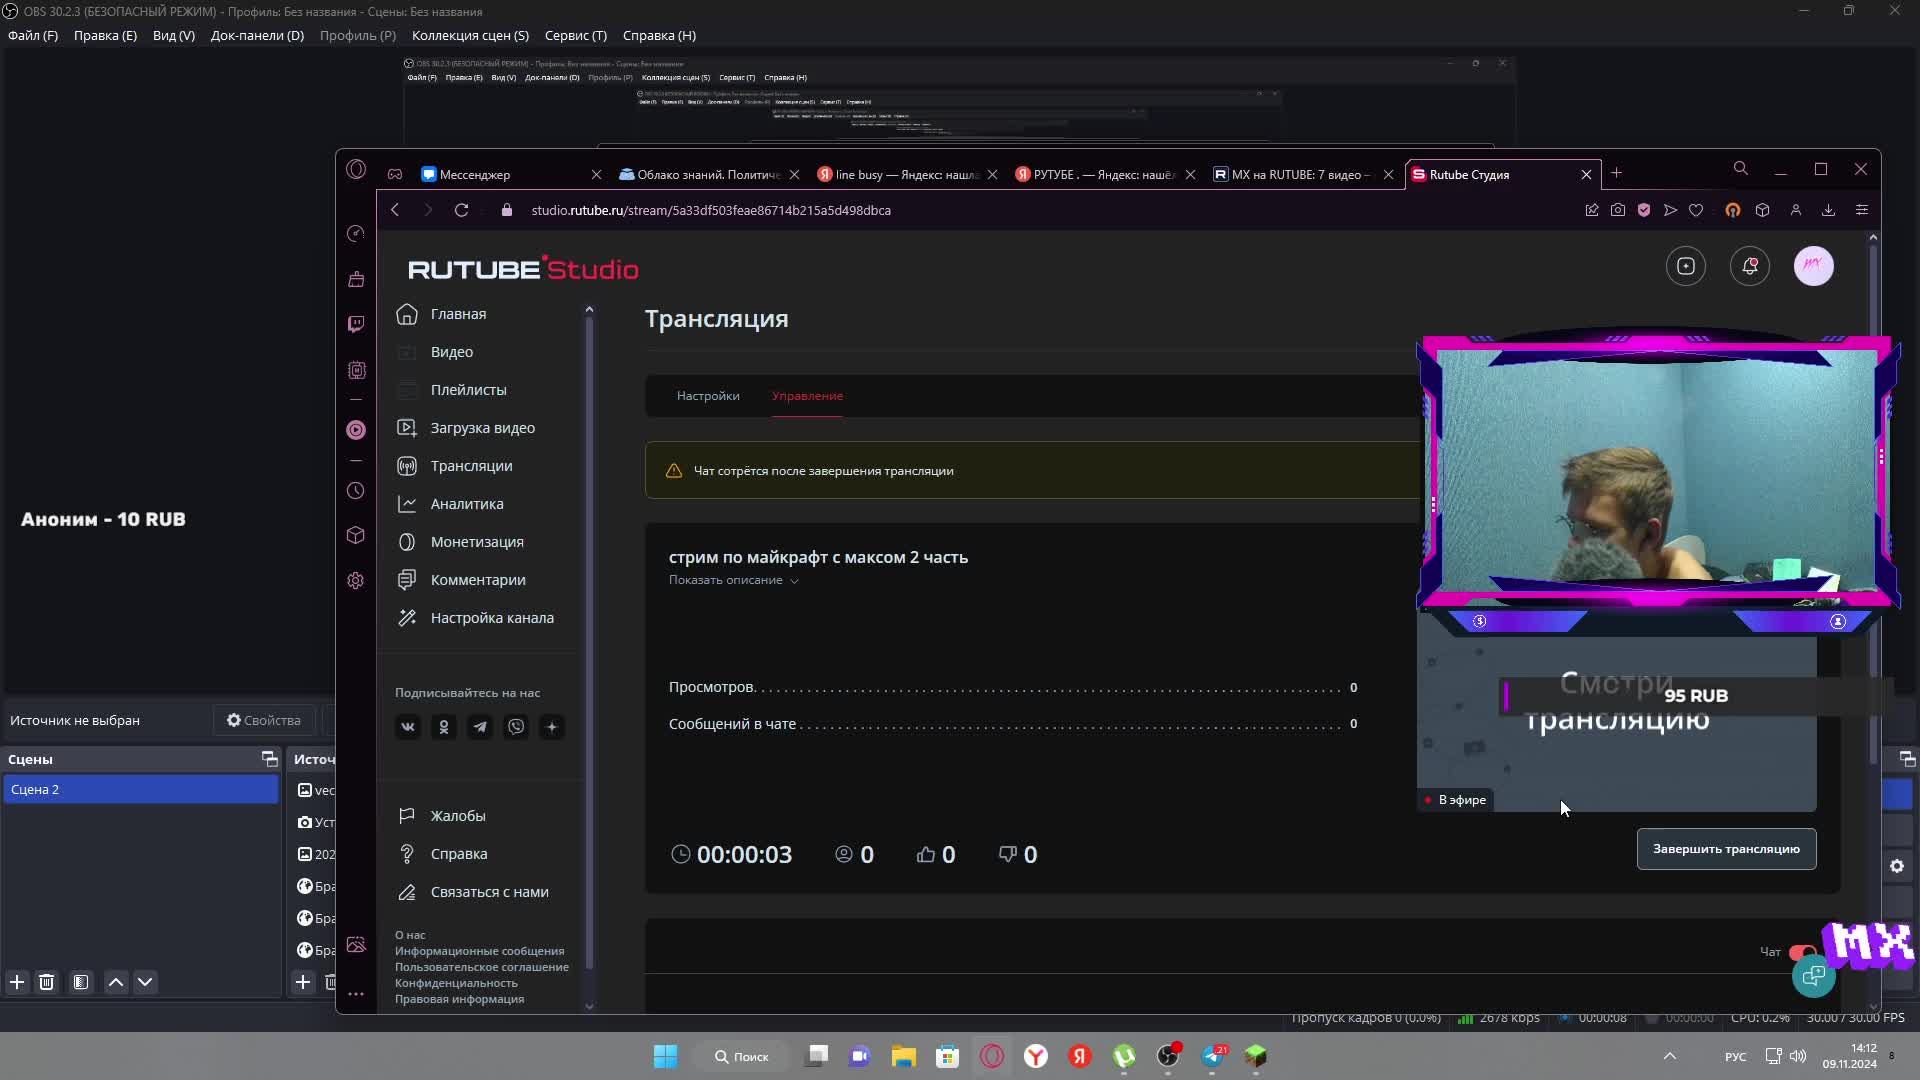Select Сцена 2 in the OBS scenes list

pos(140,789)
